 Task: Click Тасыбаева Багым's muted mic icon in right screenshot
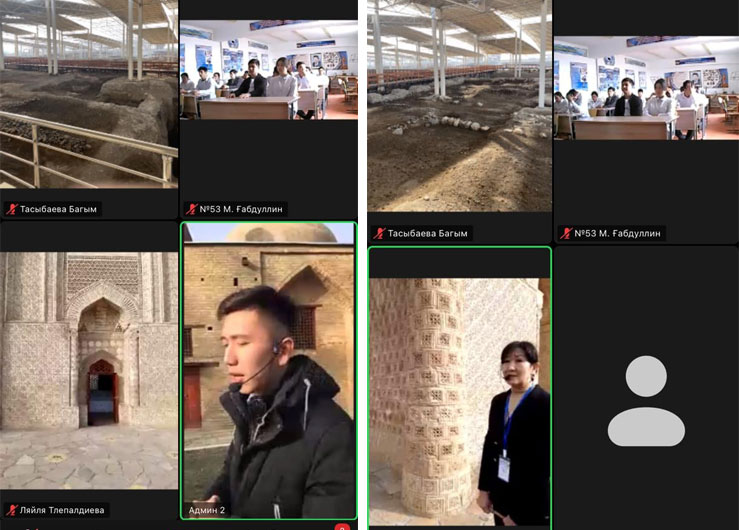pos(380,233)
